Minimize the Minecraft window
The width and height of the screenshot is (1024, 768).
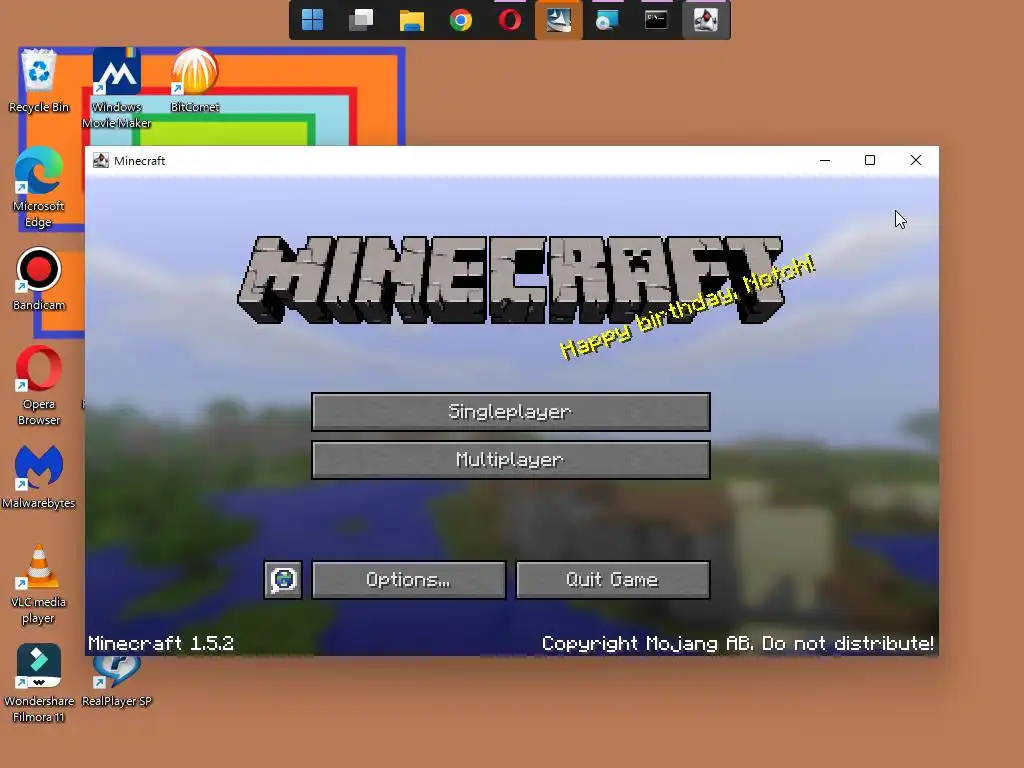pos(825,161)
